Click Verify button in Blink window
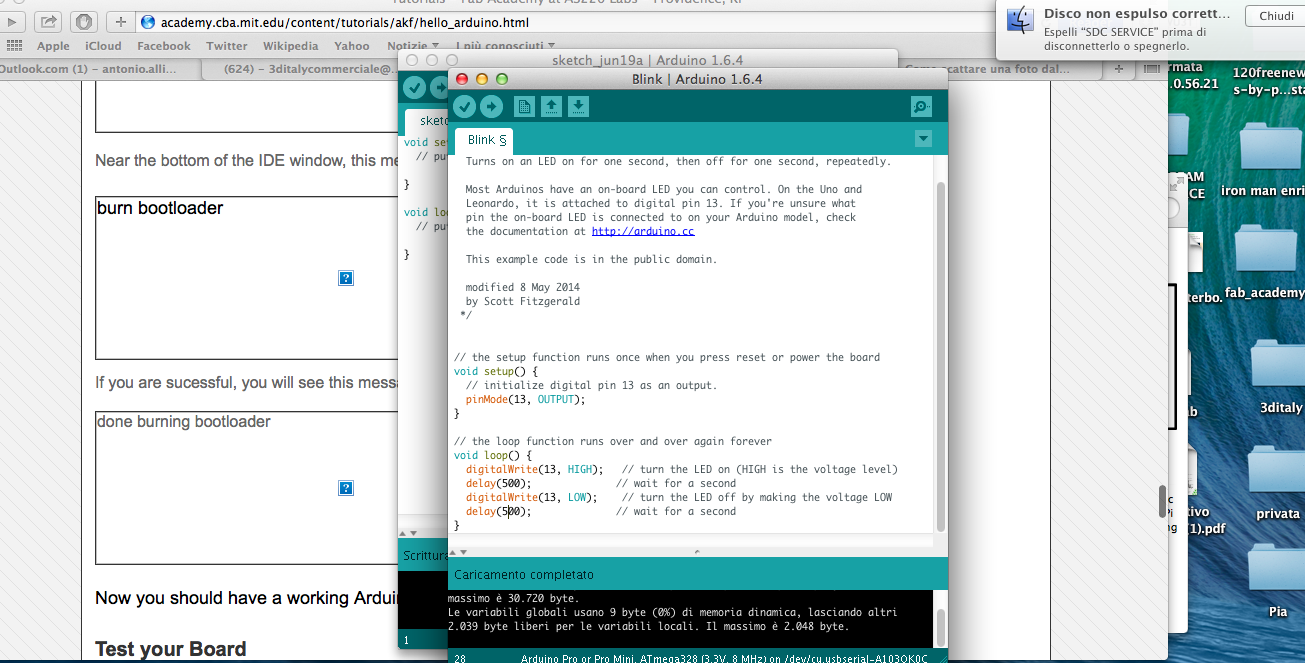1305x663 pixels. point(464,107)
